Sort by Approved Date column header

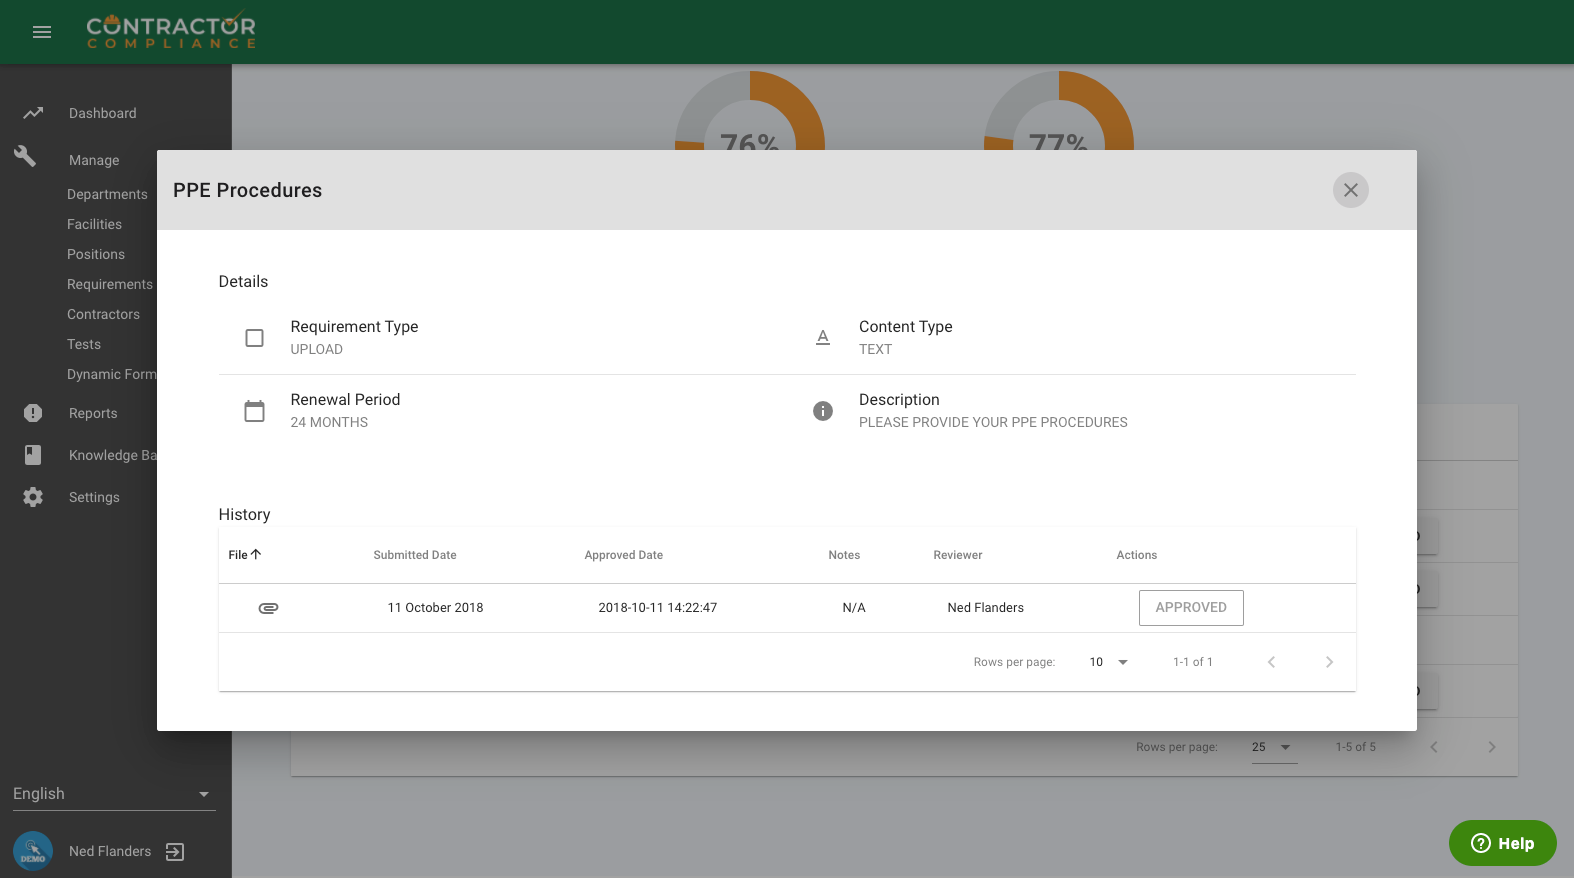click(x=624, y=555)
